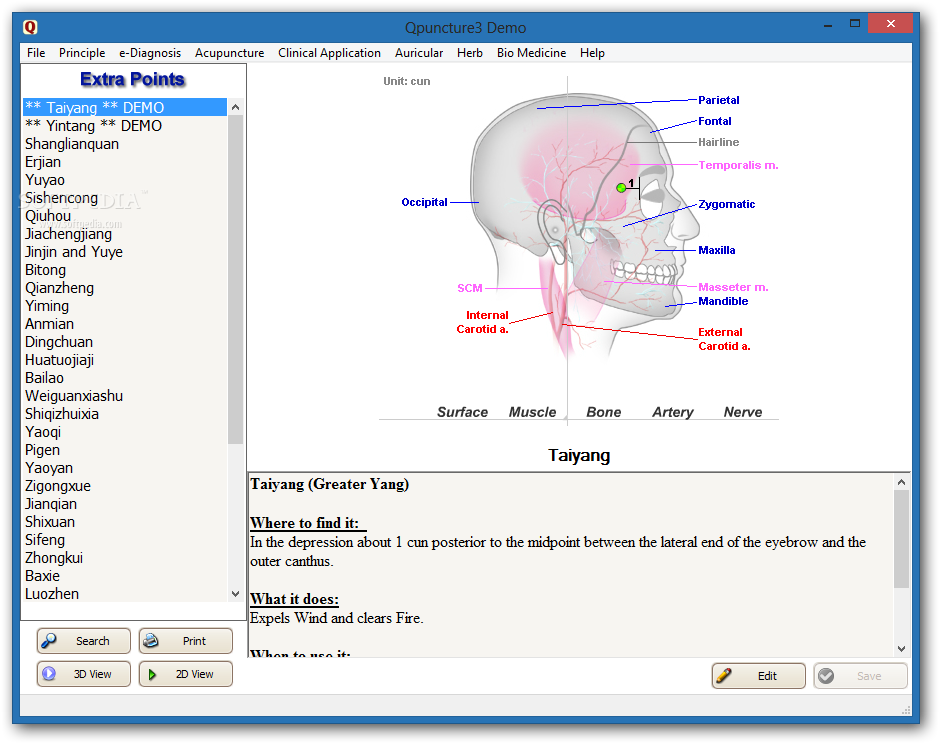Select Huatuojiaji in the list

[125, 360]
